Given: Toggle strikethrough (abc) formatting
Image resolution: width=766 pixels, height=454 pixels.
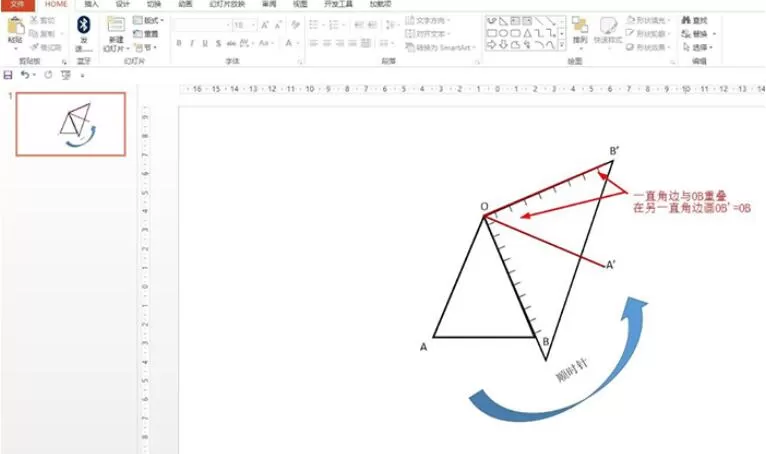Looking at the screenshot, I should click(x=231, y=43).
